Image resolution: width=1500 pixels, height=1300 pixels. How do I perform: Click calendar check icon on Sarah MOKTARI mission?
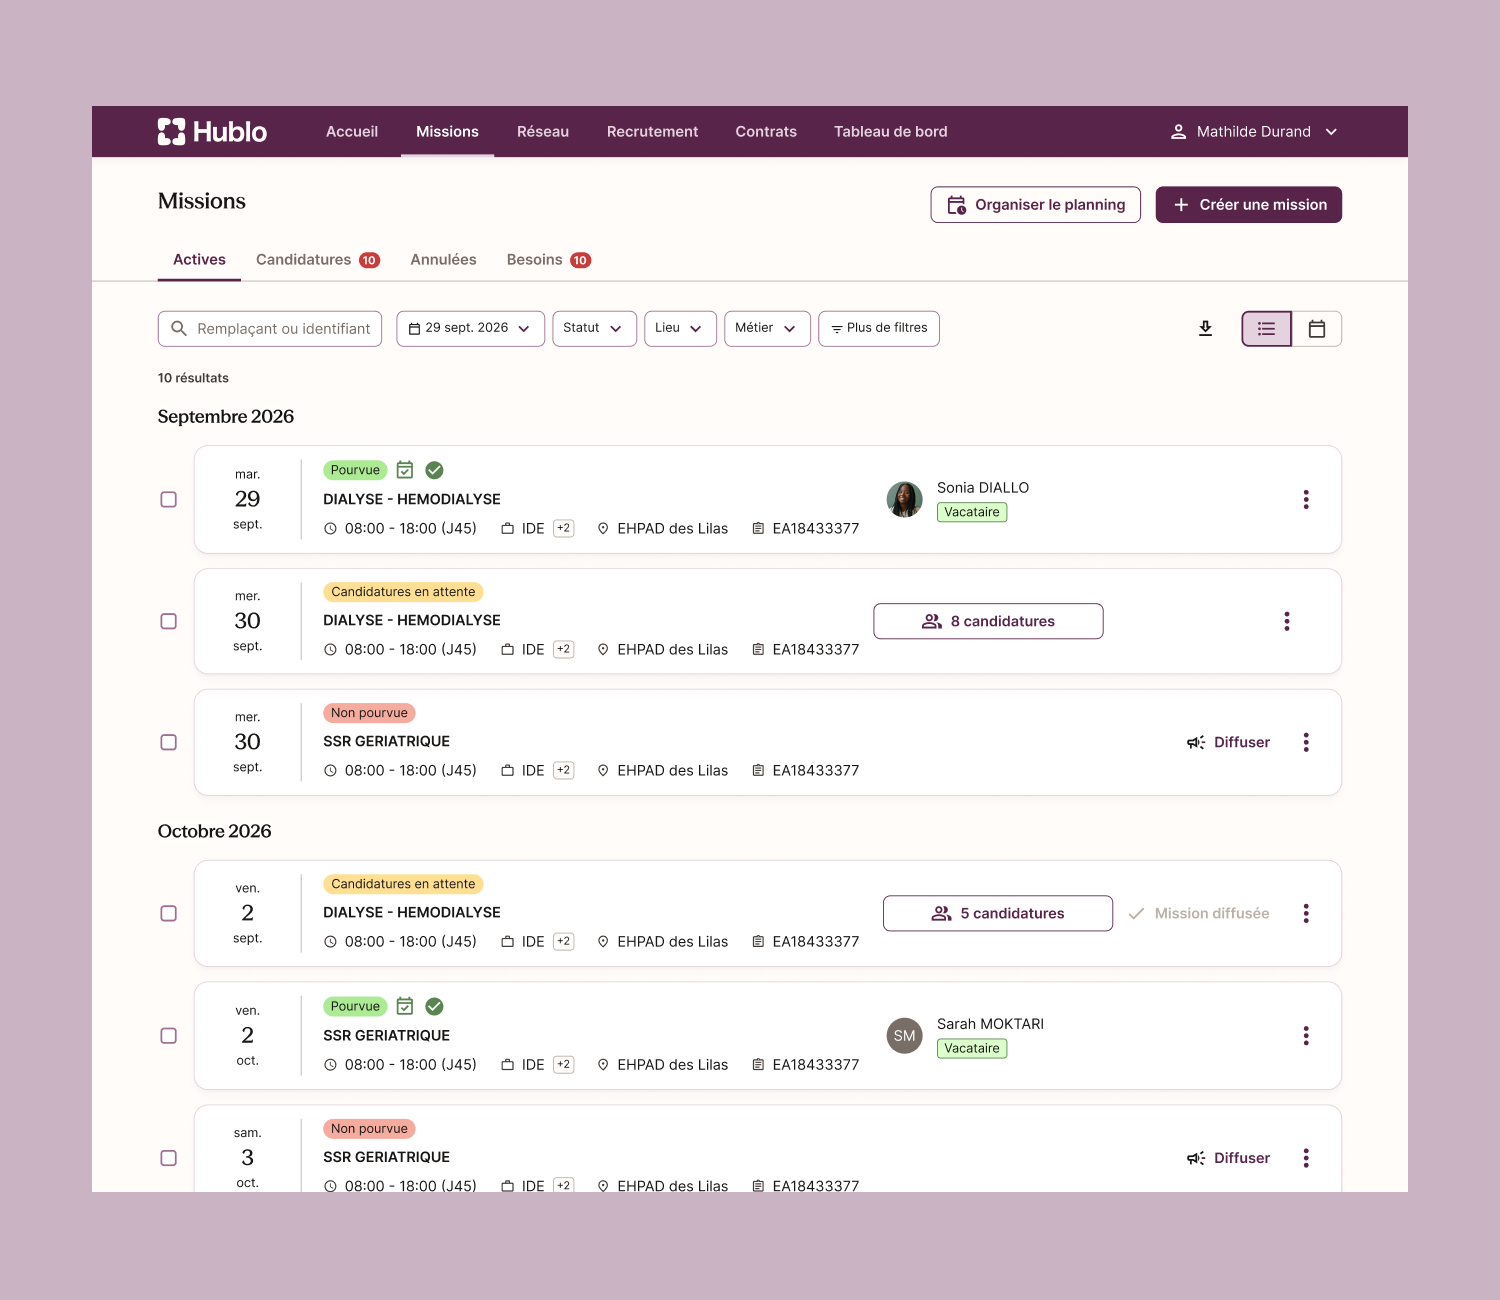[x=405, y=1006]
